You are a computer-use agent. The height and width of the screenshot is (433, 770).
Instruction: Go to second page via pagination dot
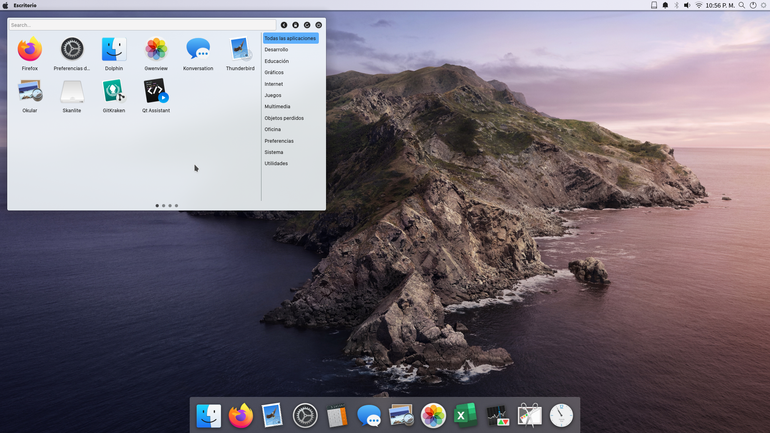pyautogui.click(x=164, y=206)
